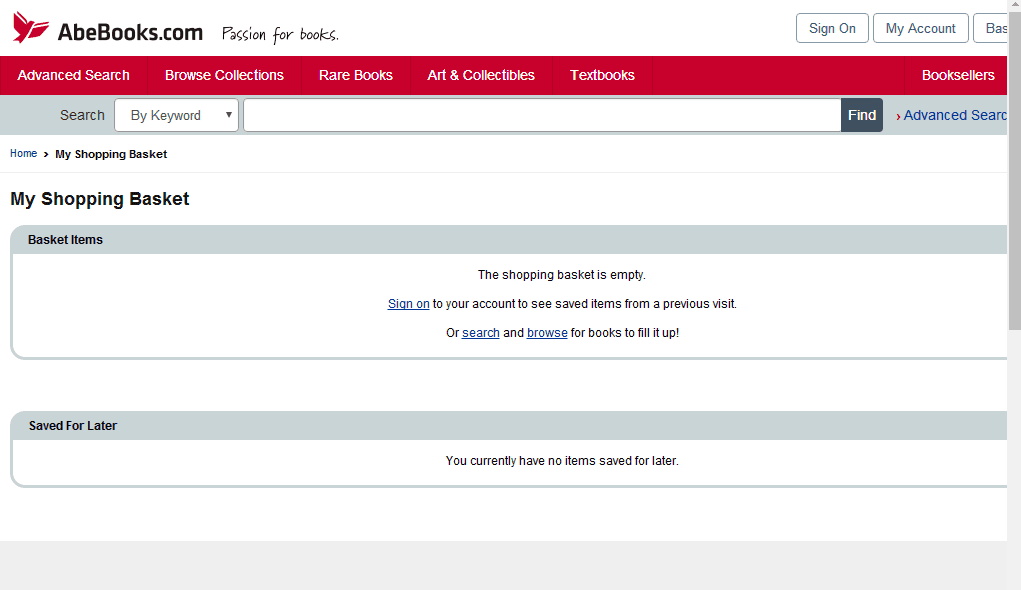
Task: Focus the main search text field
Action: pos(542,115)
